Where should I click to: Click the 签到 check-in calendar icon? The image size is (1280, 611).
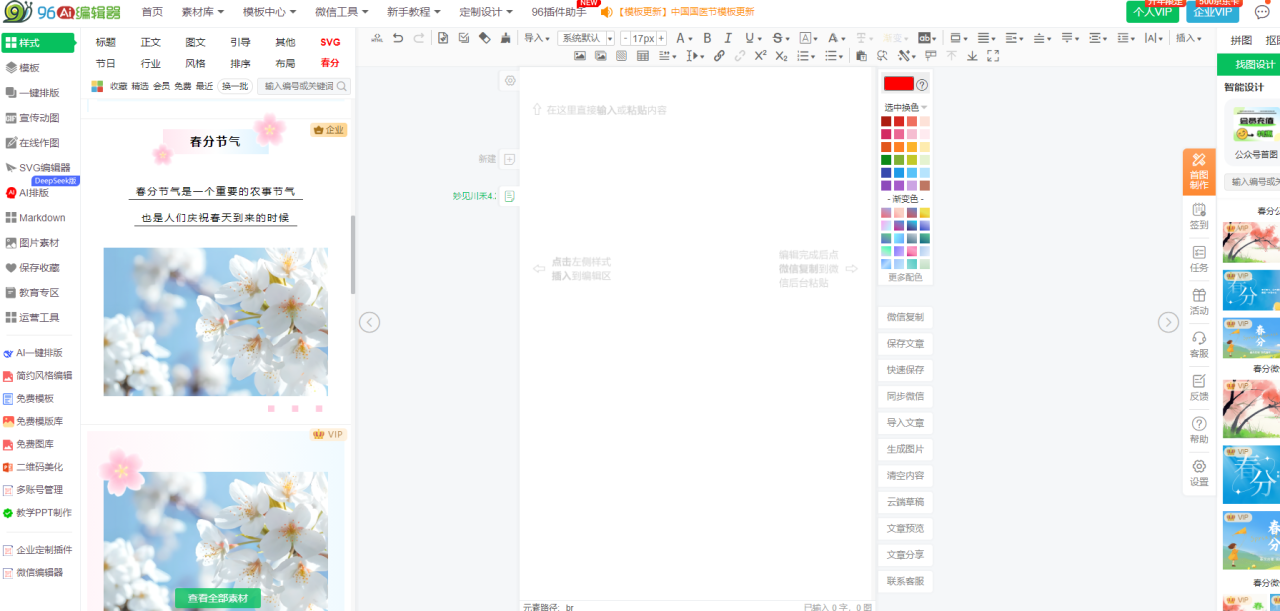coord(1199,216)
